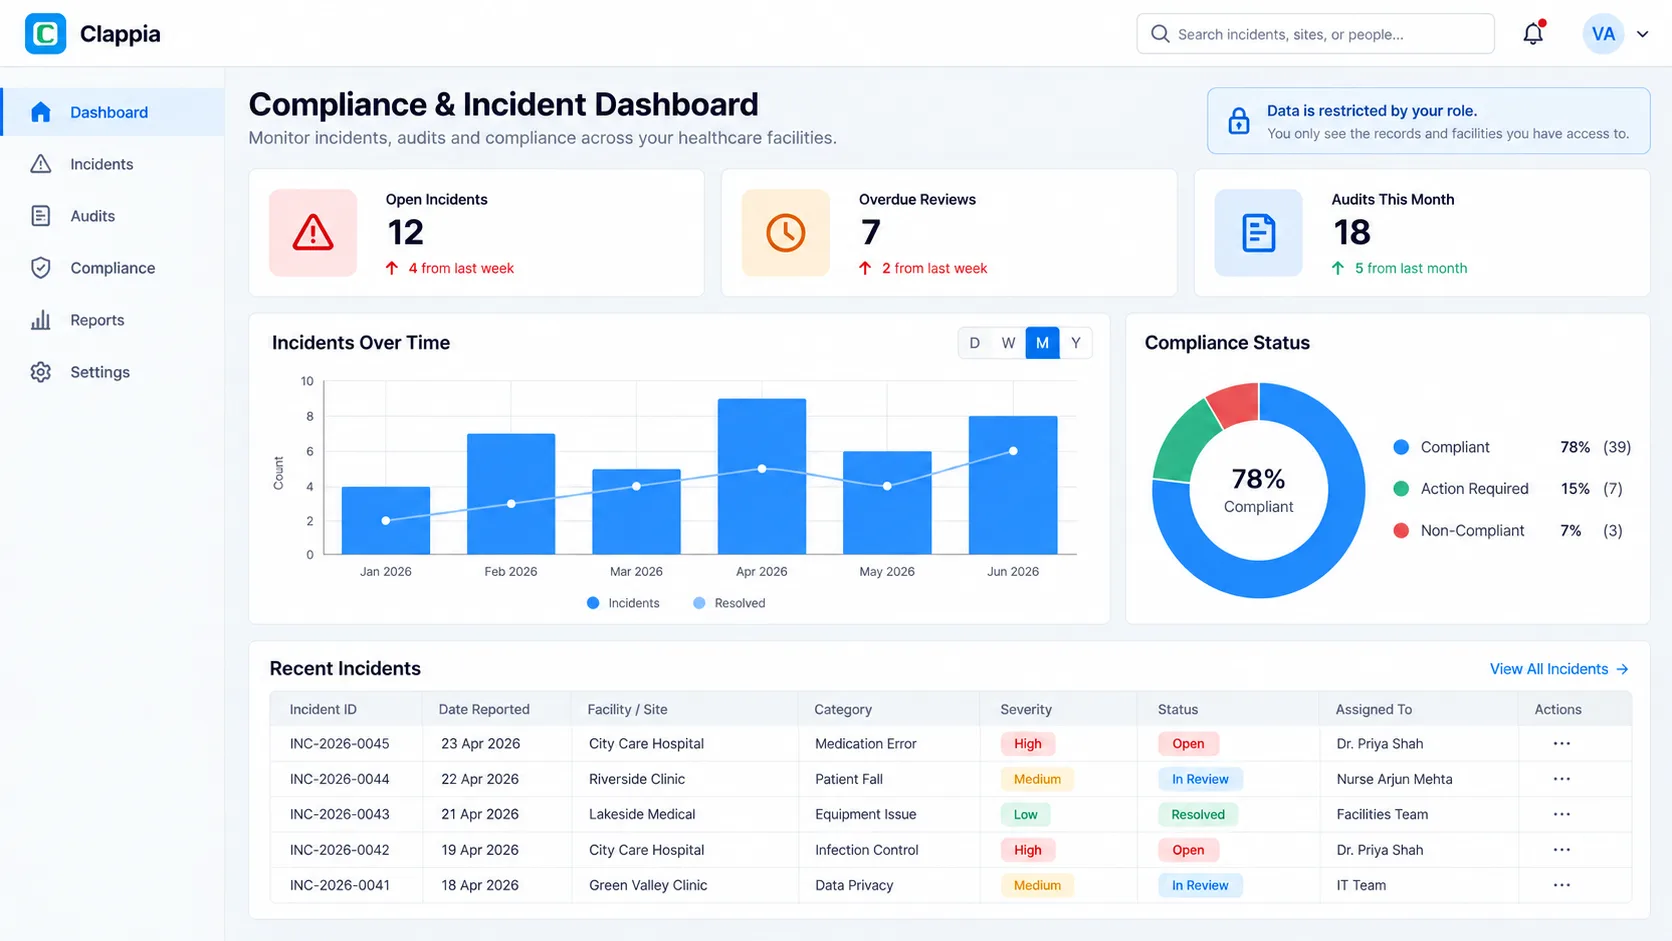The height and width of the screenshot is (941, 1672).
Task: Click the Compliance shield sidebar icon
Action: tap(41, 268)
